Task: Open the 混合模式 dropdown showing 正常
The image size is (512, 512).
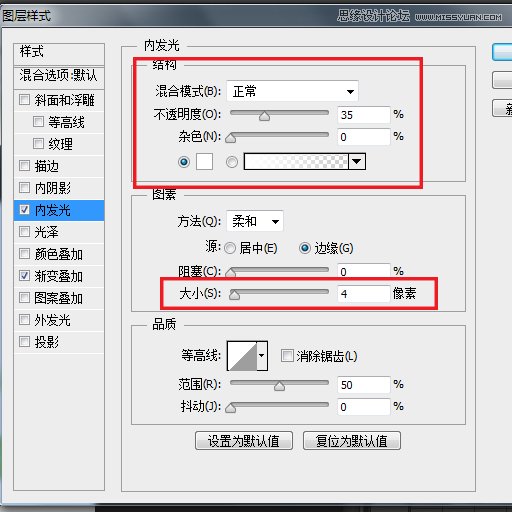Action: pos(292,91)
